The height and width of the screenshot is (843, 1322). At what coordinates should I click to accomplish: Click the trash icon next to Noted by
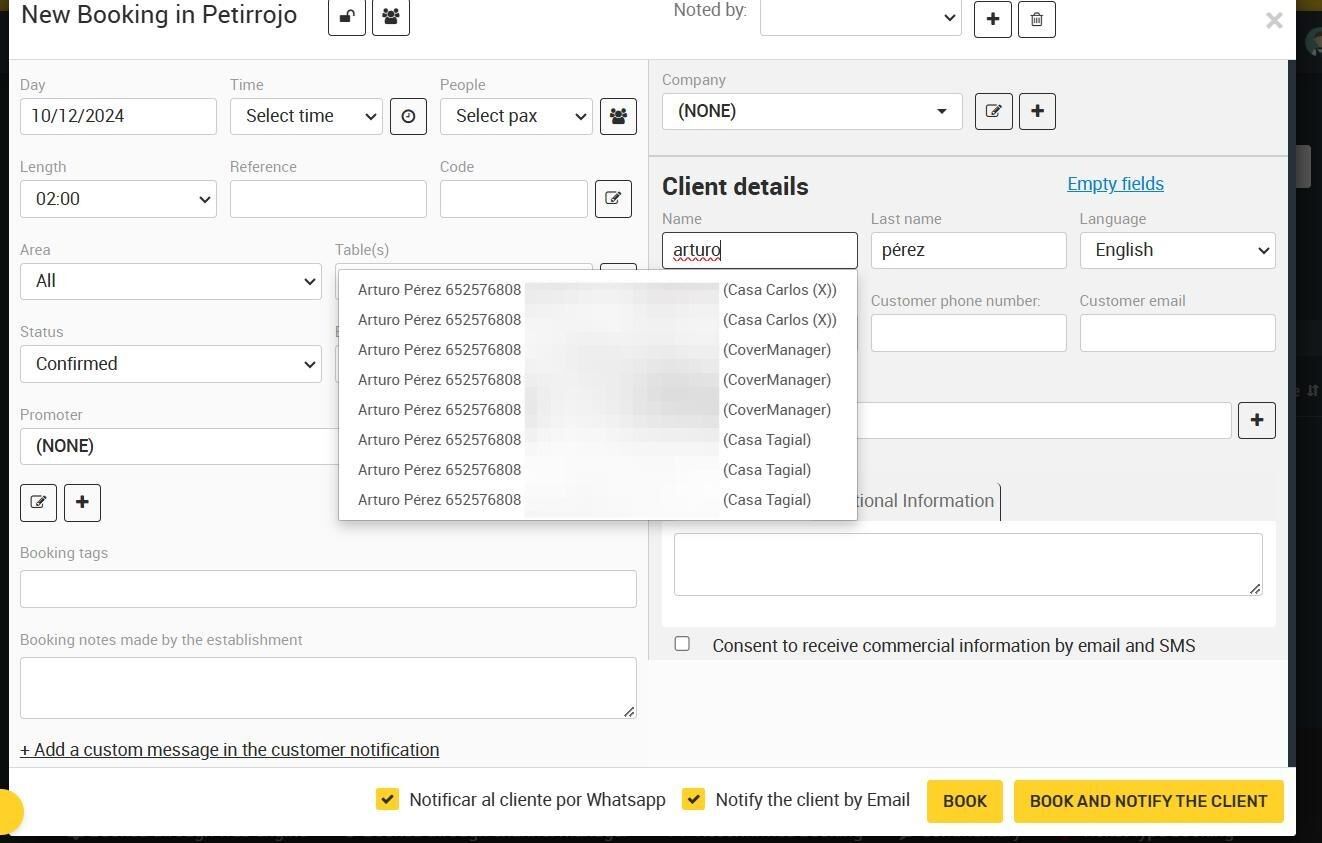coord(1036,19)
